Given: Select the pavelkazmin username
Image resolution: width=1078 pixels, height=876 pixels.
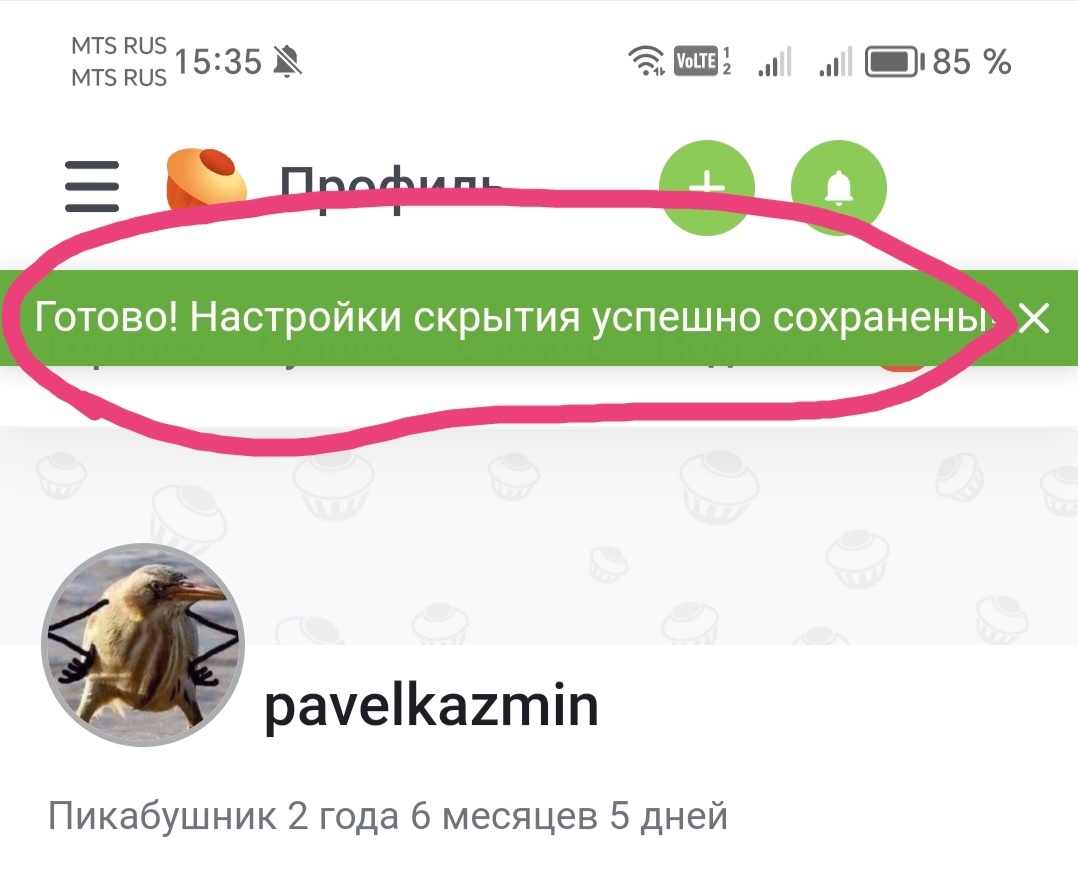Looking at the screenshot, I should 431,705.
